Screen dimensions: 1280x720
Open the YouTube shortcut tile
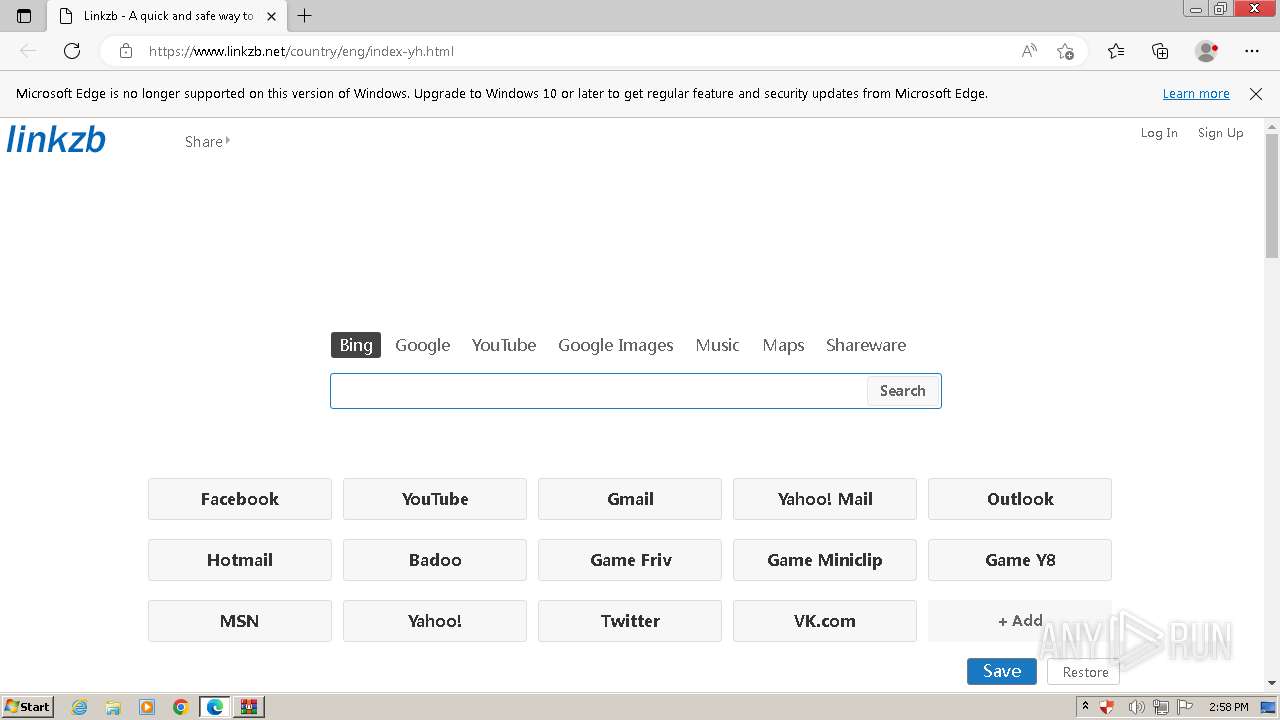(435, 499)
